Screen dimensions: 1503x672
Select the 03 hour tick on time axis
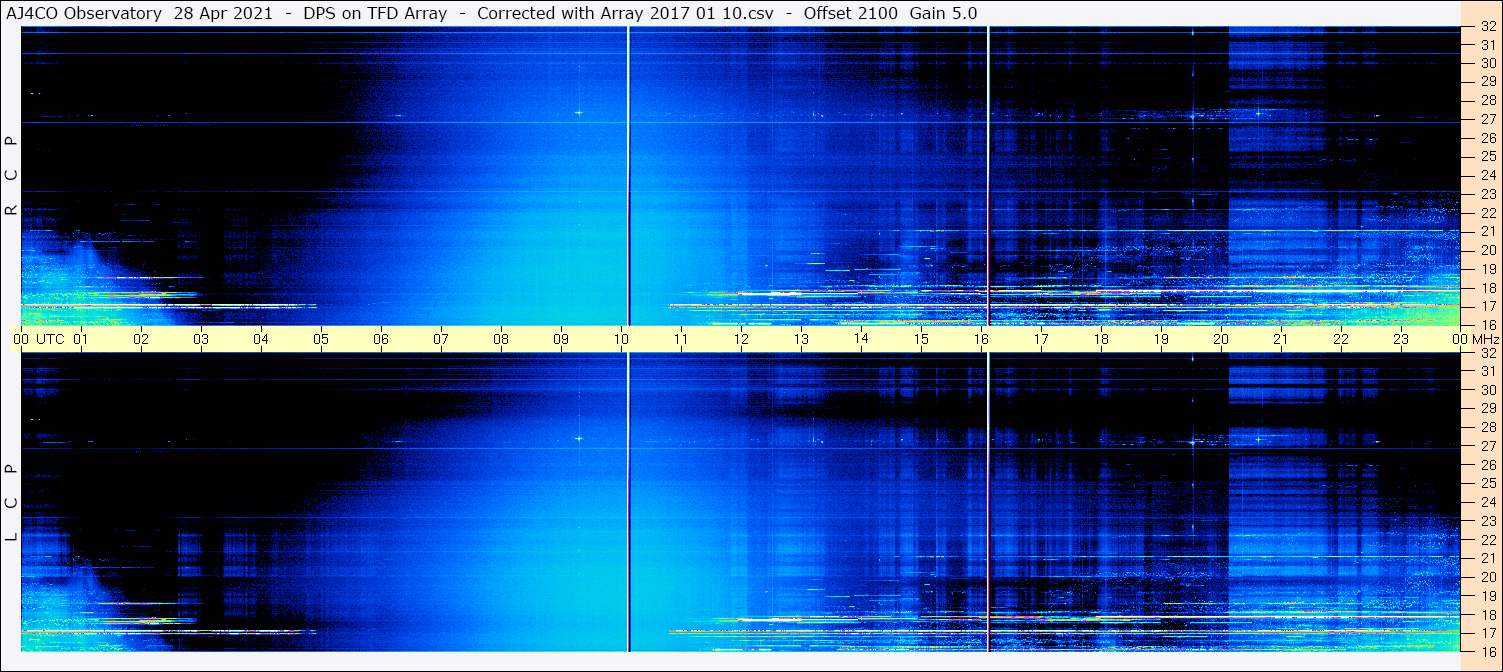coord(200,339)
